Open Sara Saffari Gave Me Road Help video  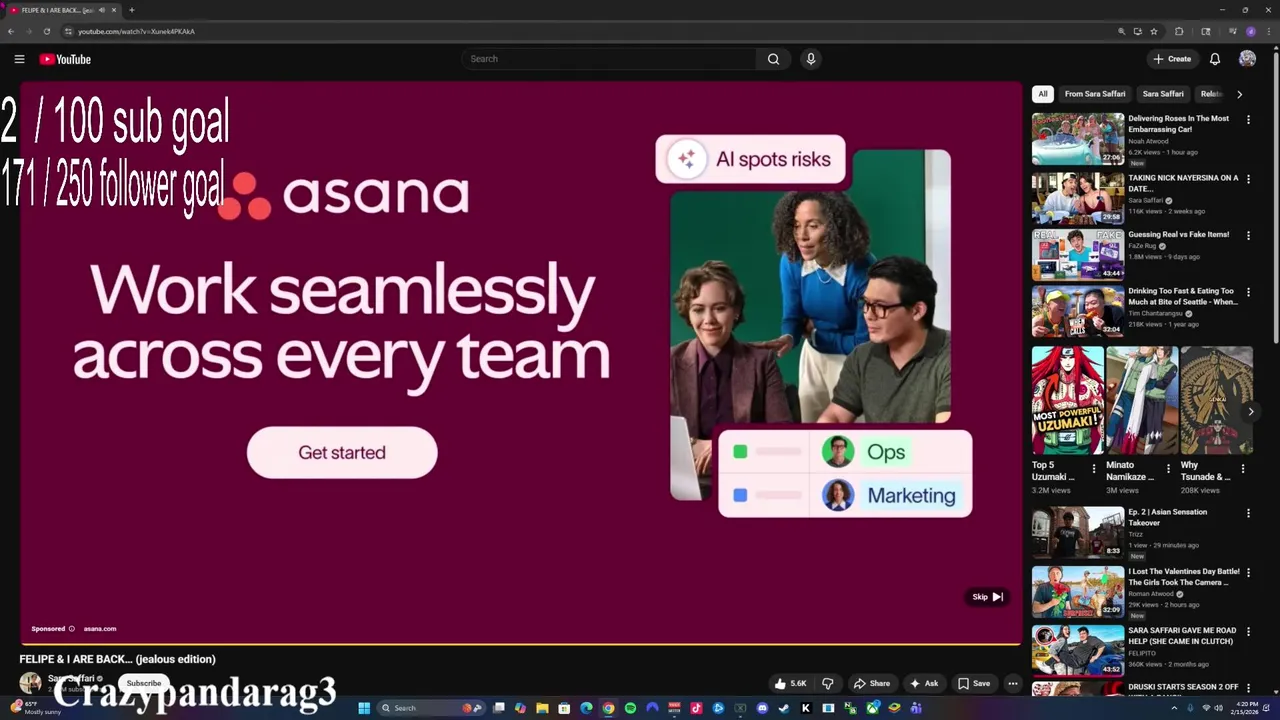tap(1078, 650)
